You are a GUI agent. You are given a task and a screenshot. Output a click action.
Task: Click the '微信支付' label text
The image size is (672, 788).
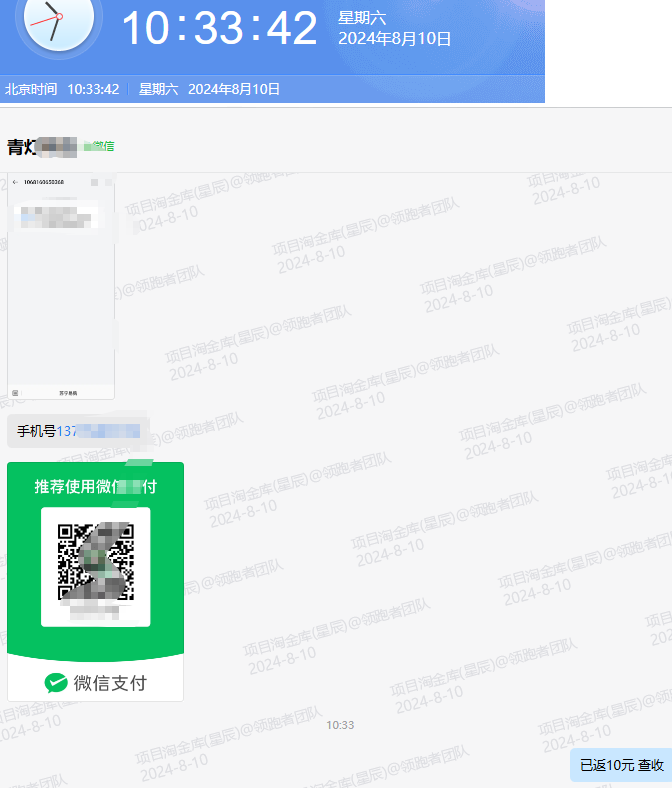click(110, 683)
